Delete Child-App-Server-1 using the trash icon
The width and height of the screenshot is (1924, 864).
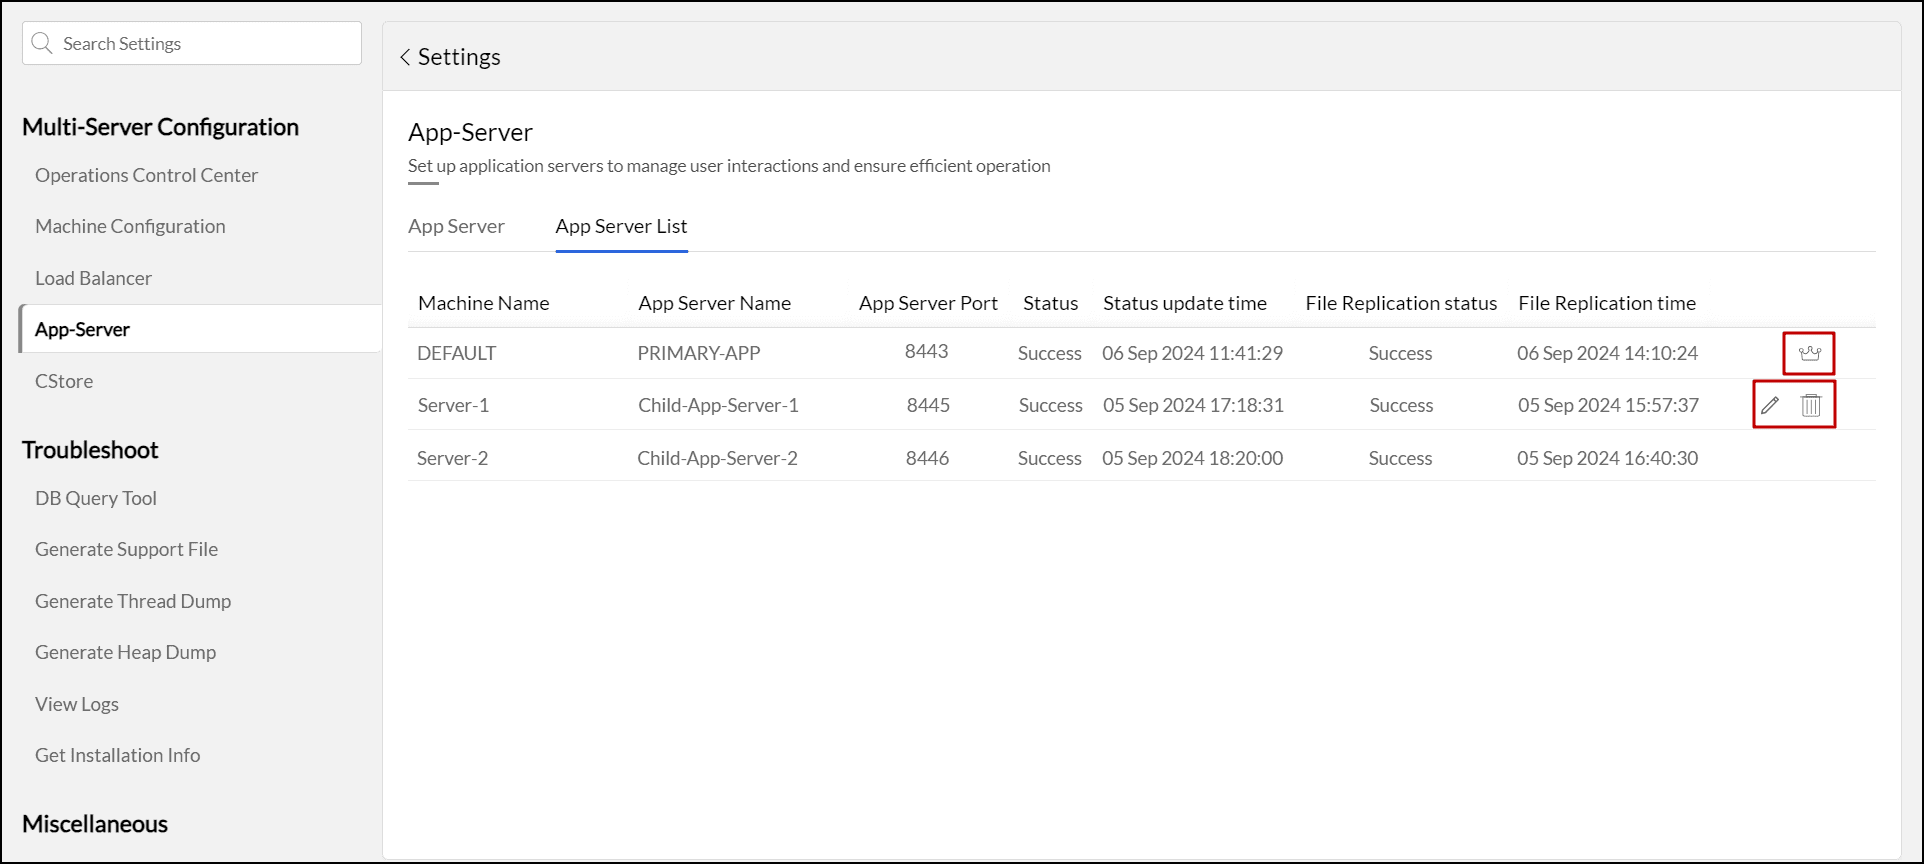[x=1811, y=405]
